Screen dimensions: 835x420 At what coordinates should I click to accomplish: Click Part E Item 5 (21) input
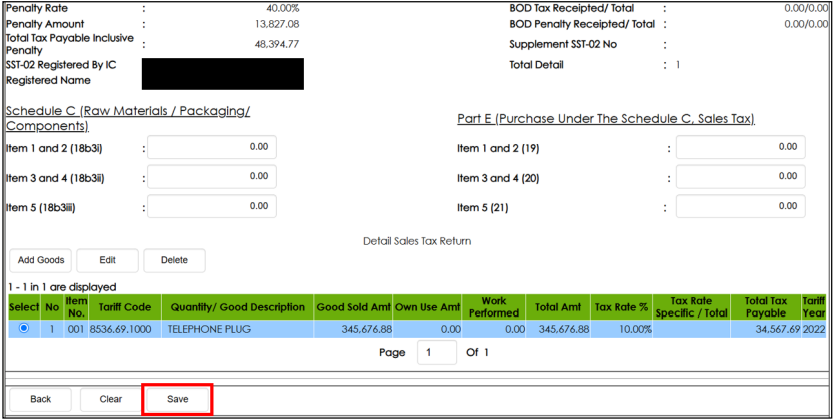click(x=740, y=207)
